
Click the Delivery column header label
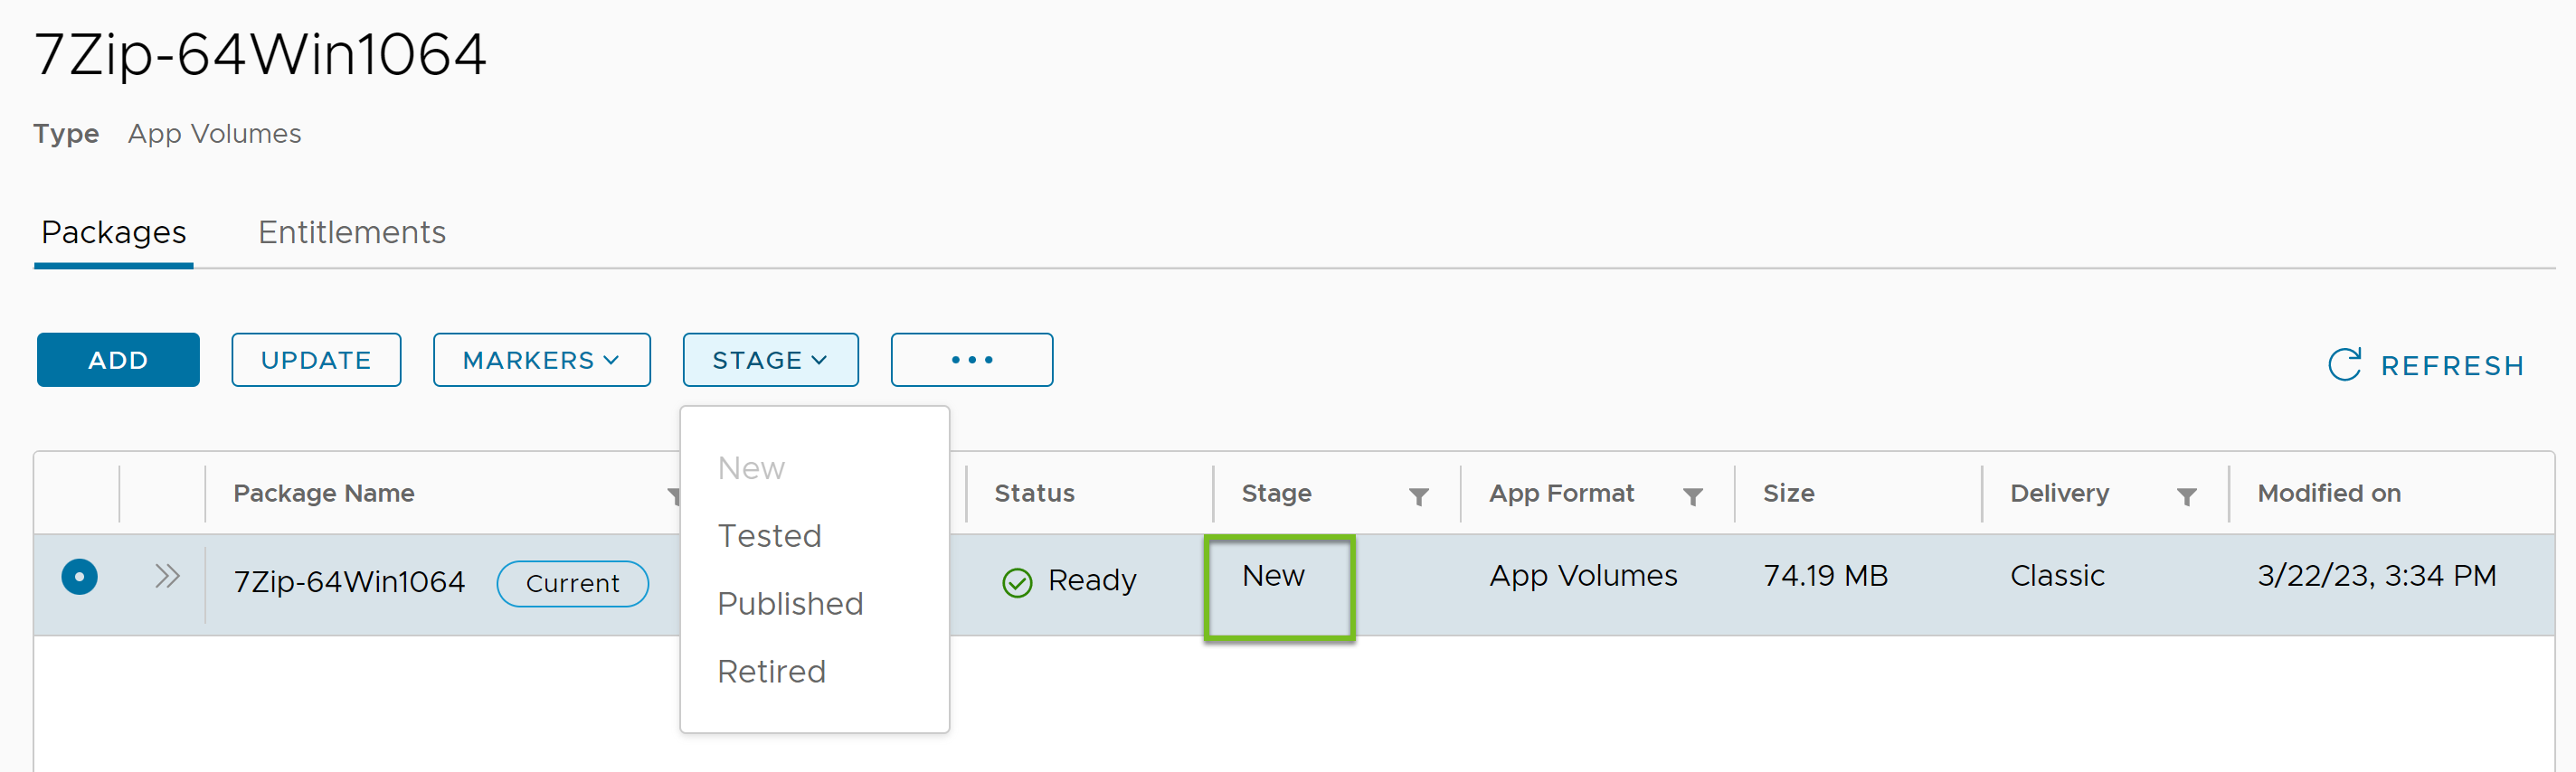(2059, 493)
